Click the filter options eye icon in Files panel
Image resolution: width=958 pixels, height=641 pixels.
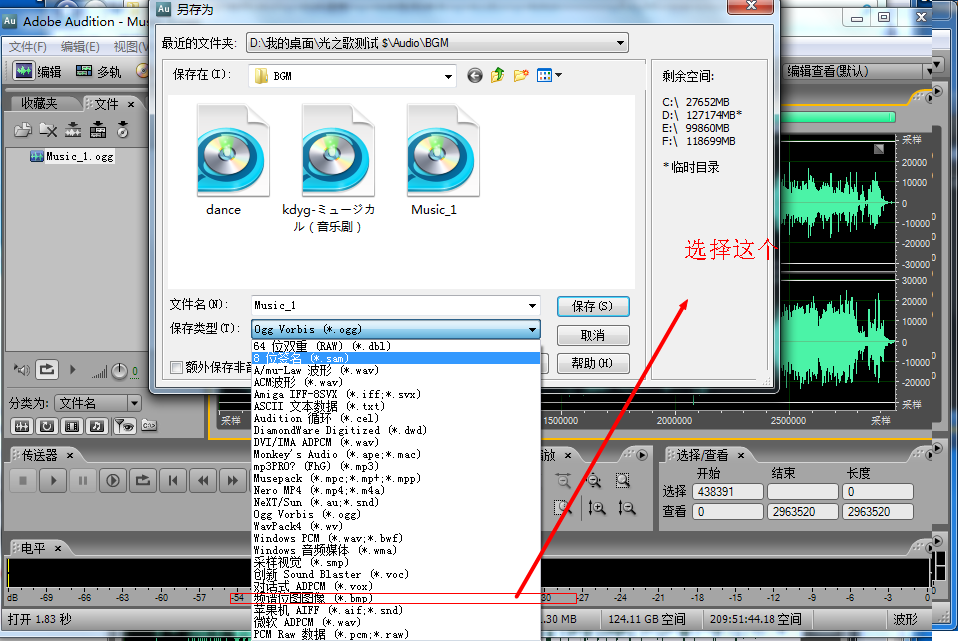(125, 426)
